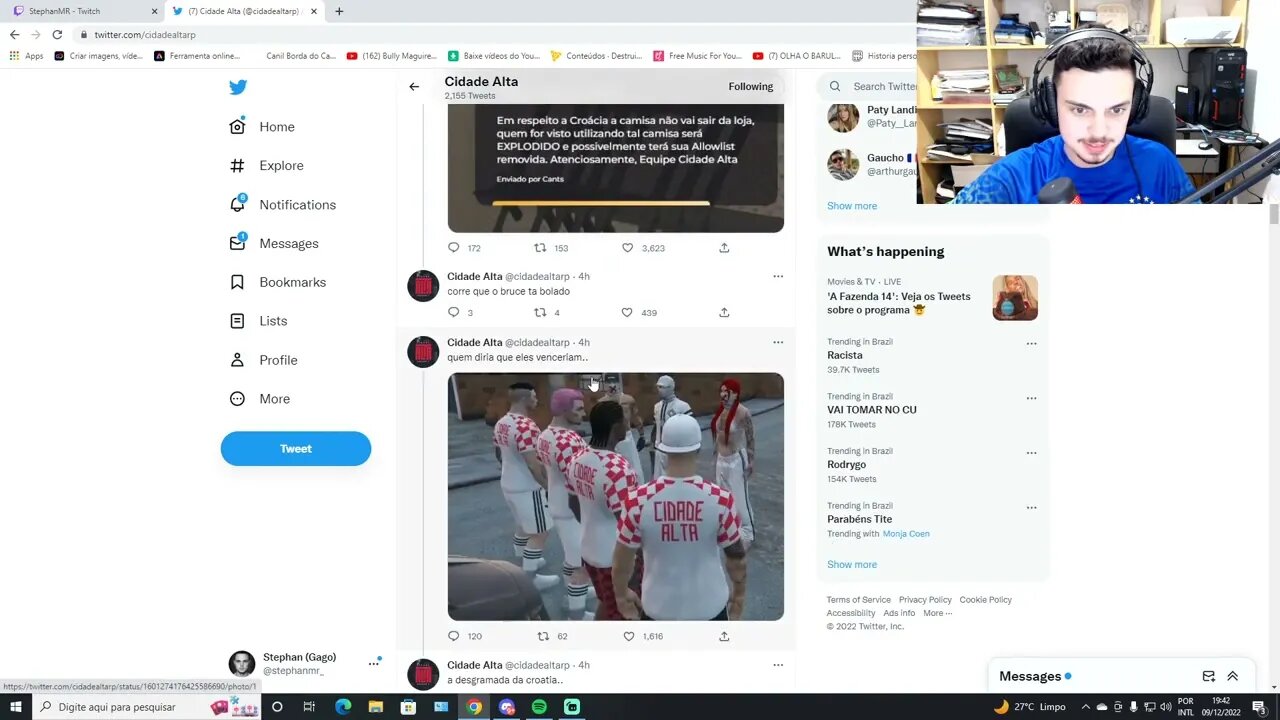Viewport: 1280px width, 720px height.
Task: Open the Windows Start menu
Action: click(x=15, y=707)
